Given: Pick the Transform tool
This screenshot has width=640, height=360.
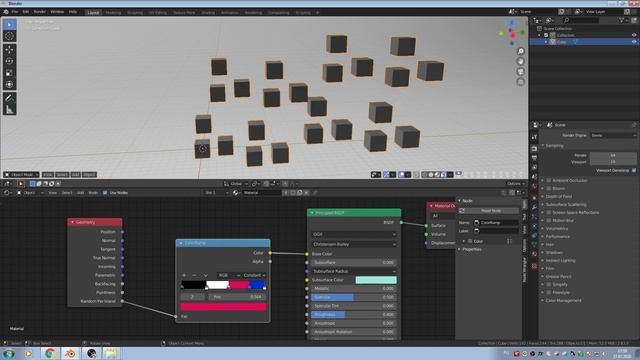Looking at the screenshot, I should coord(9,84).
